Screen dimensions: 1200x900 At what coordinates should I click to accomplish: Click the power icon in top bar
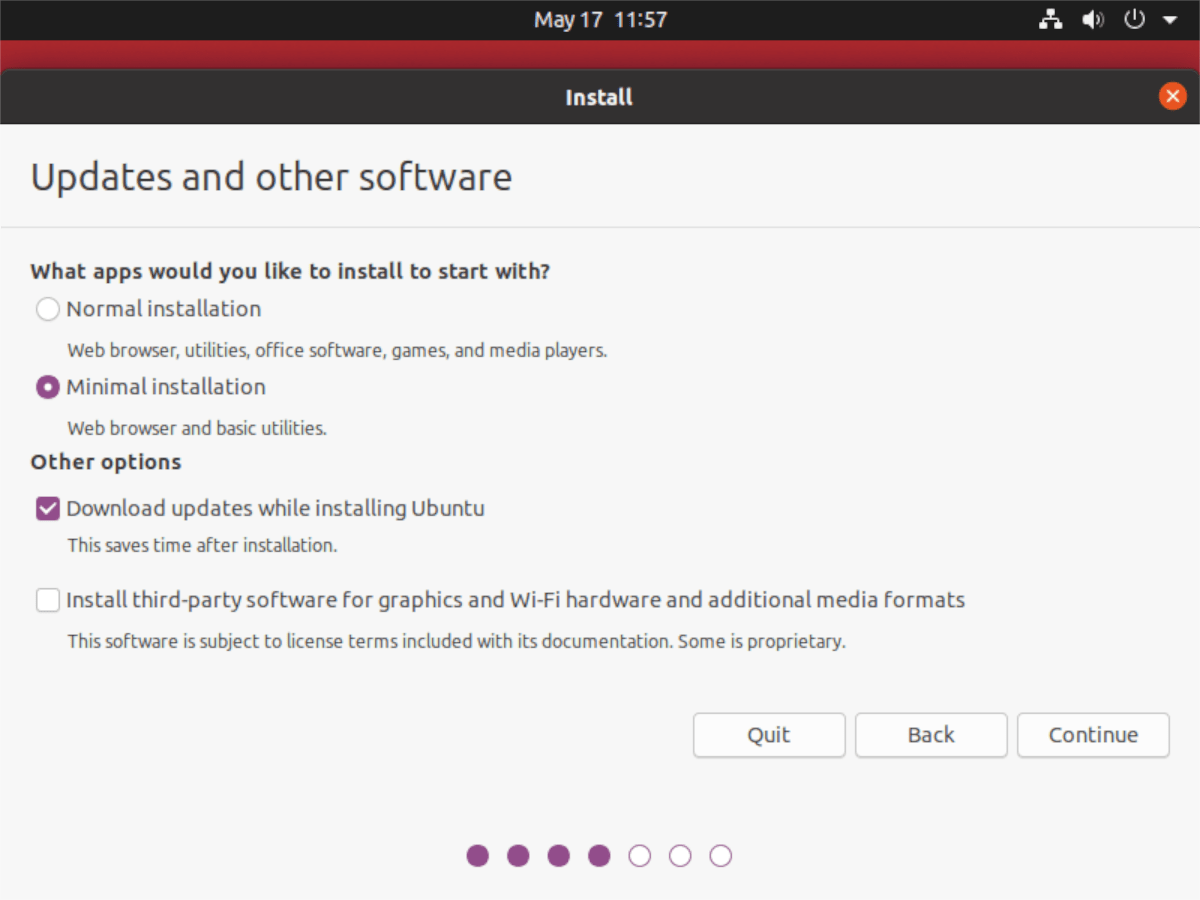(1133, 19)
